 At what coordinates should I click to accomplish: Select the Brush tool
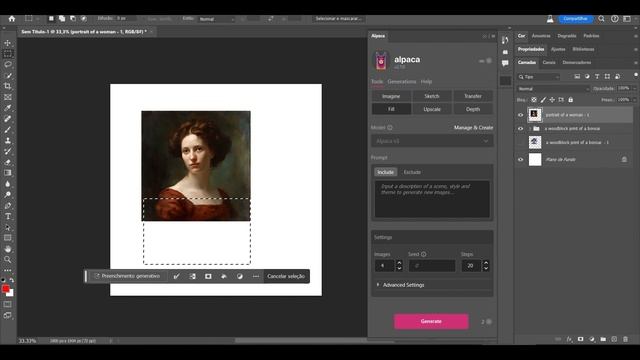pos(8,130)
